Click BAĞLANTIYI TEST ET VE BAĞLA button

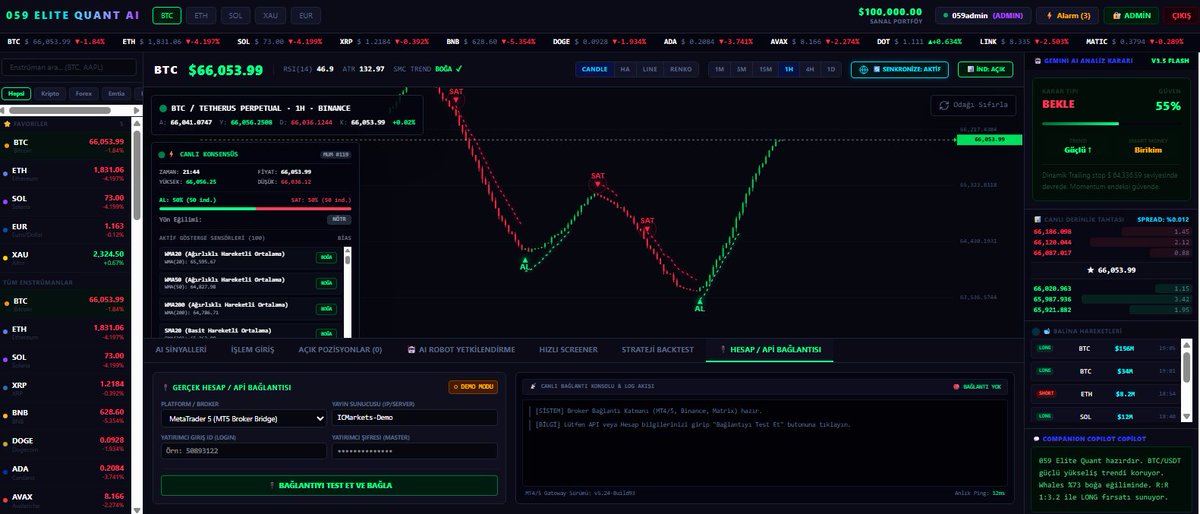tap(329, 485)
